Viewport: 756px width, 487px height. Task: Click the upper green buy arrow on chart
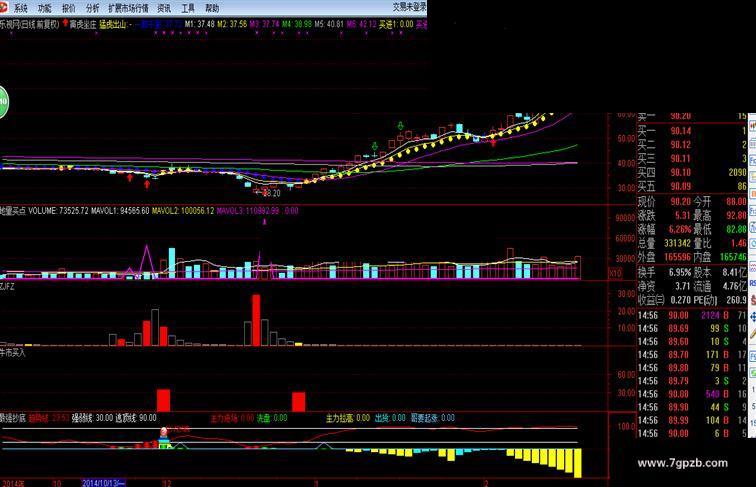(x=400, y=126)
